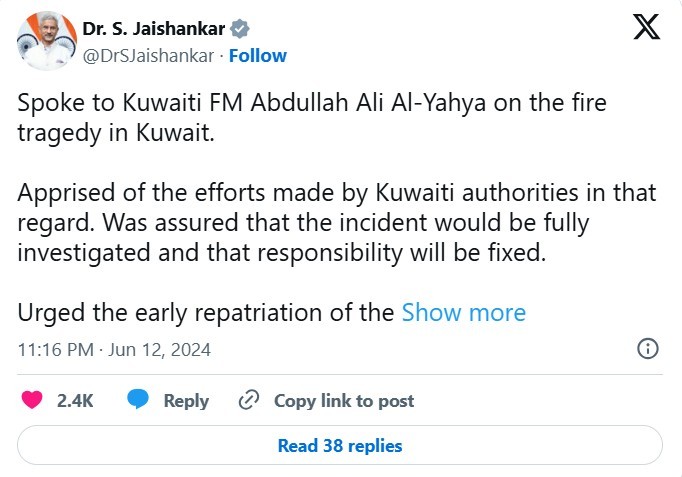
Task: Like the post with the heart icon
Action: pos(32,400)
